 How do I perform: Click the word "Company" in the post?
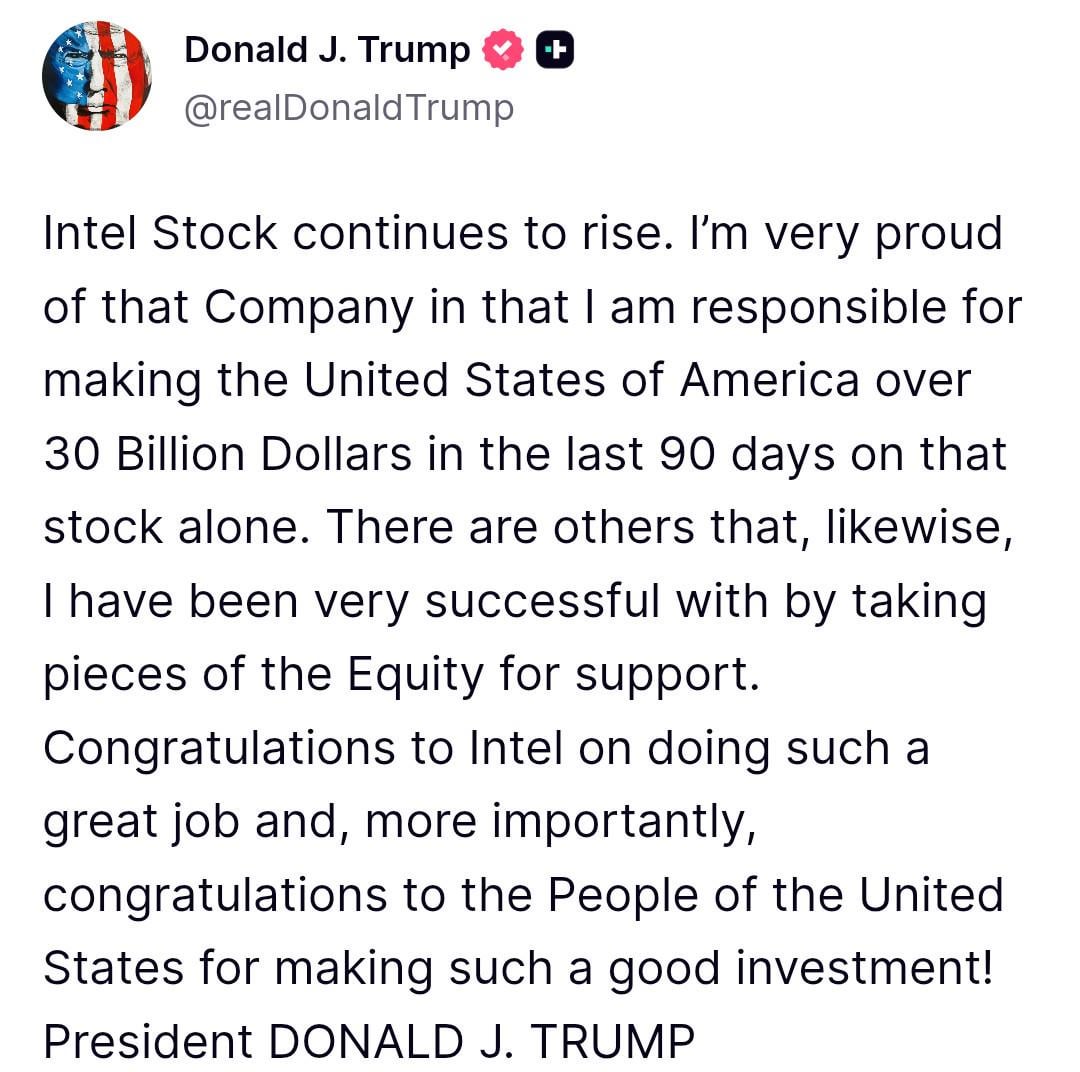pos(309,308)
